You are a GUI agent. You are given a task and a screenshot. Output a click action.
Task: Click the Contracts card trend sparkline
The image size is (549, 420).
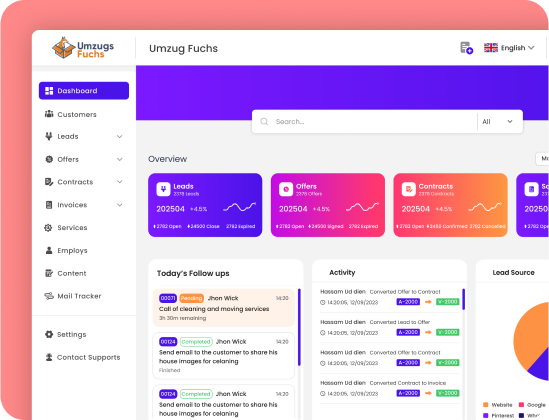[485, 207]
